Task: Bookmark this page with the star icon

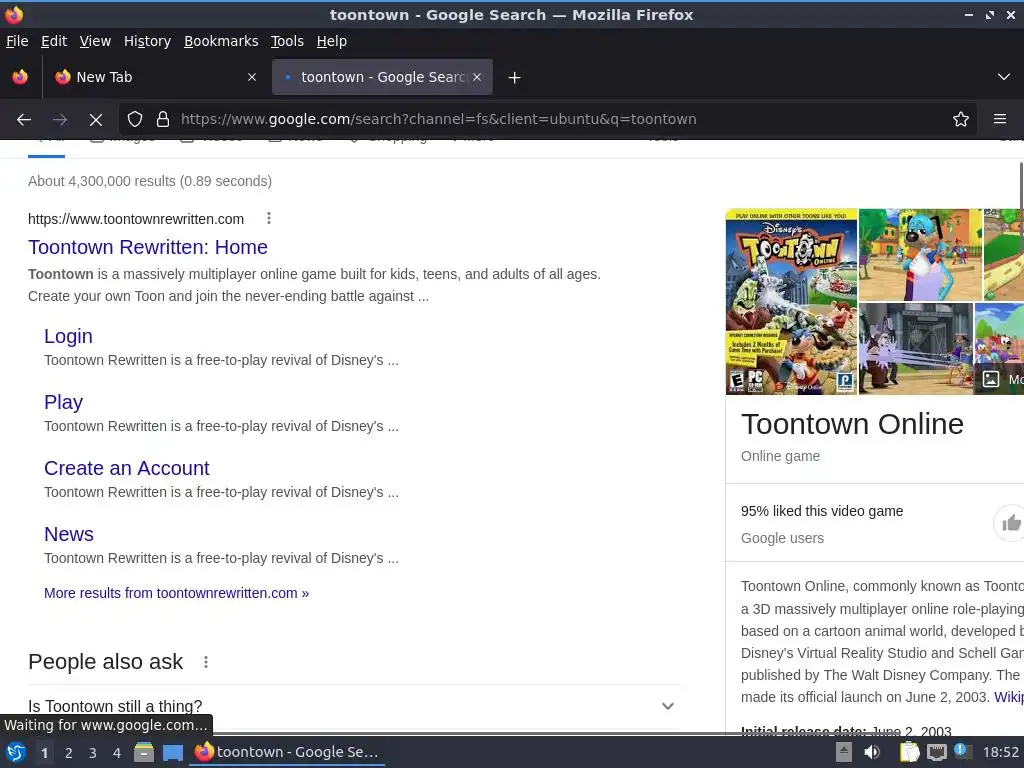Action: (x=961, y=120)
